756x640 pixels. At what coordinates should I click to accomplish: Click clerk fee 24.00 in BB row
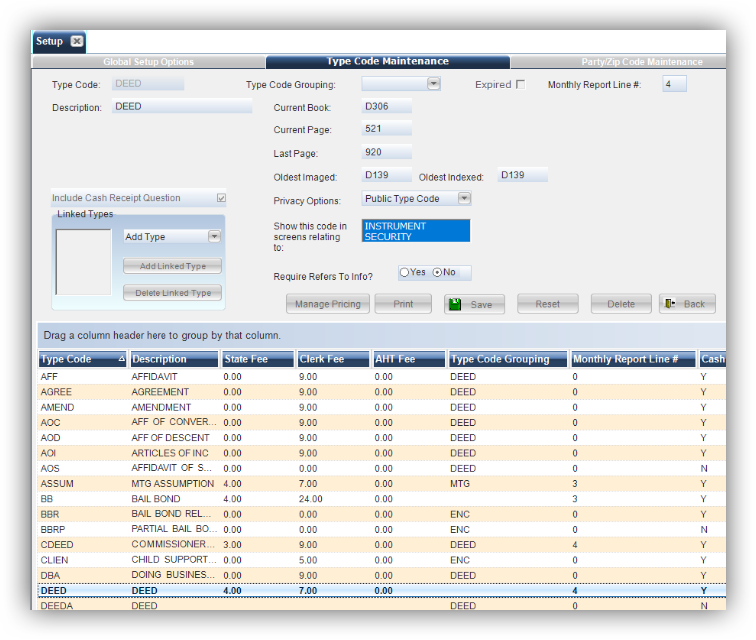[310, 499]
